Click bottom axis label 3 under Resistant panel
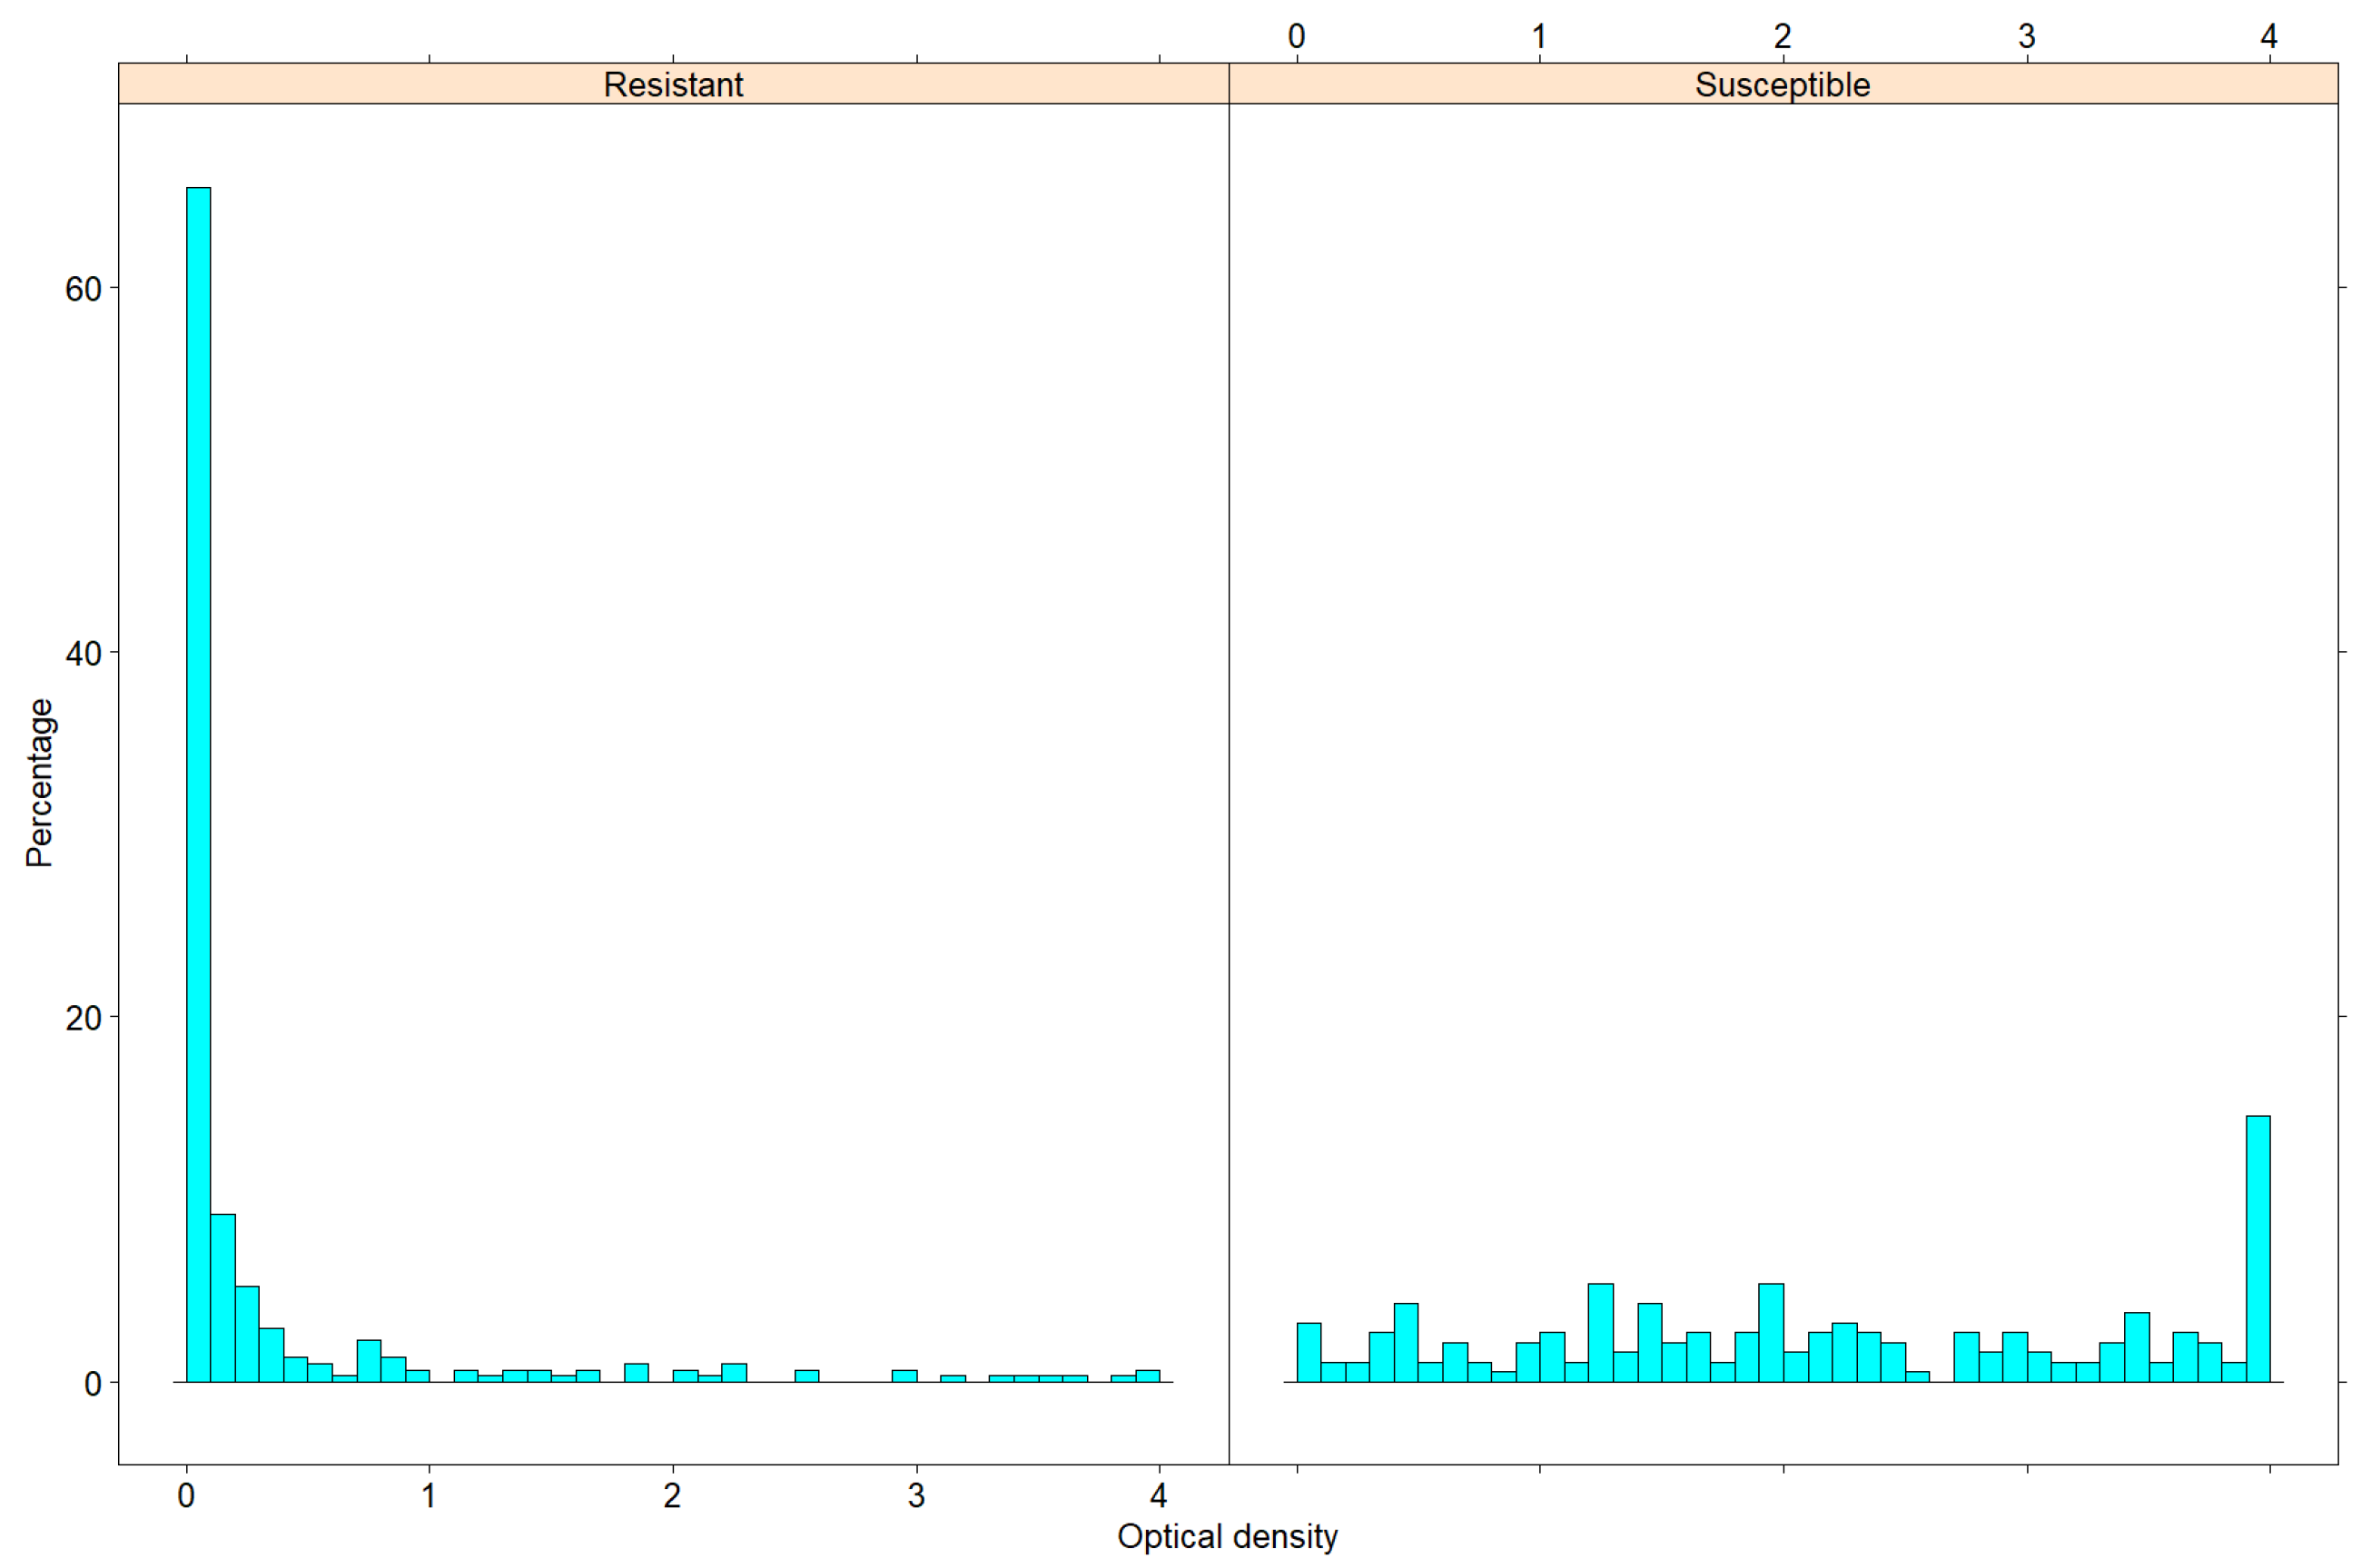This screenshot has width=2371, height=1568. 916,1496
